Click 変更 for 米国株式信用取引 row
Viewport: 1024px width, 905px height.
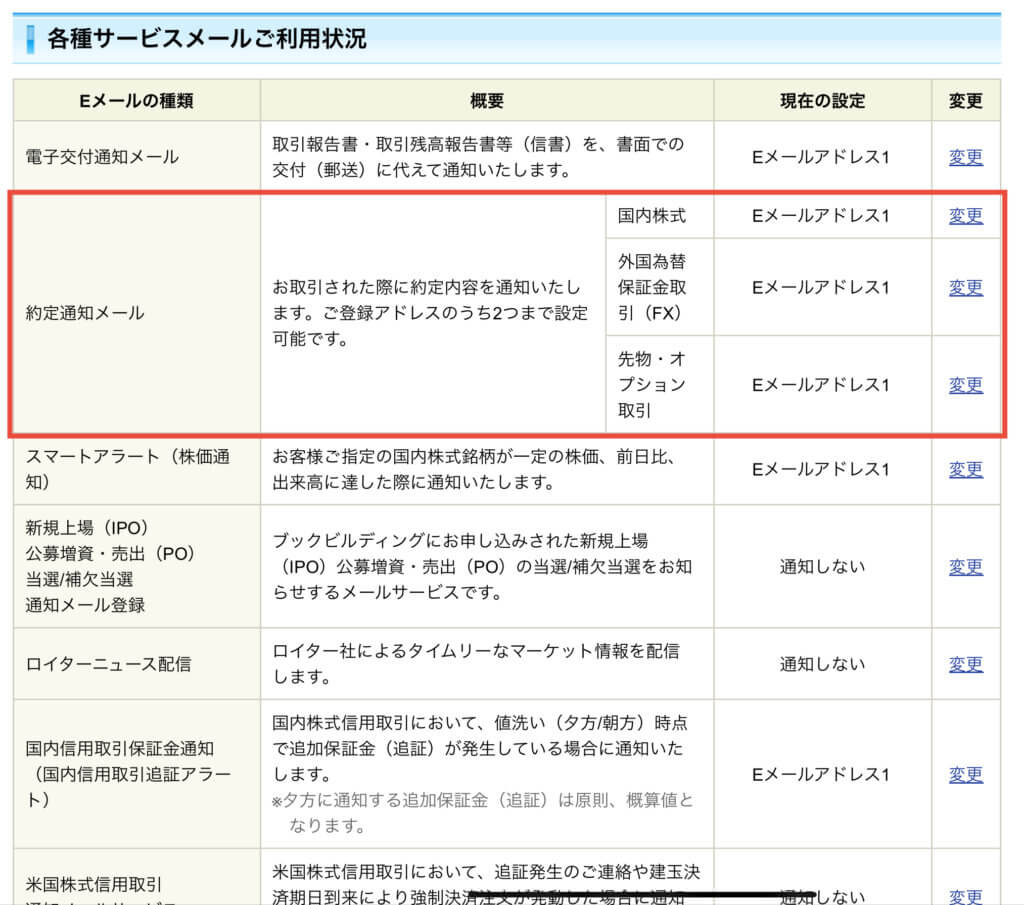click(x=965, y=896)
